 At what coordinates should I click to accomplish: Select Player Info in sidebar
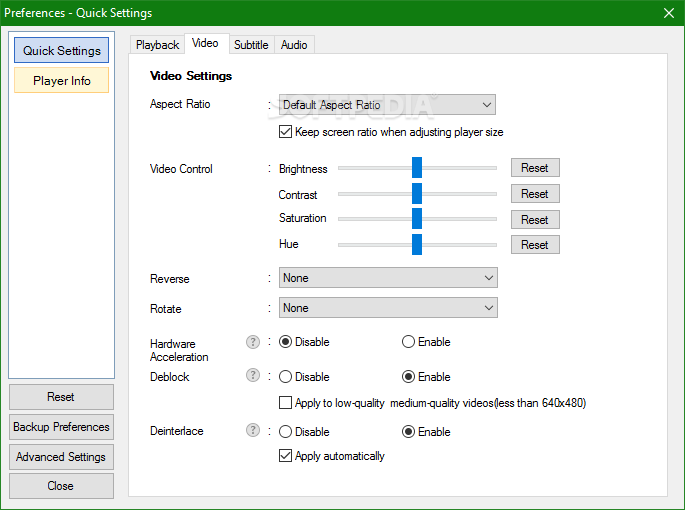(62, 80)
